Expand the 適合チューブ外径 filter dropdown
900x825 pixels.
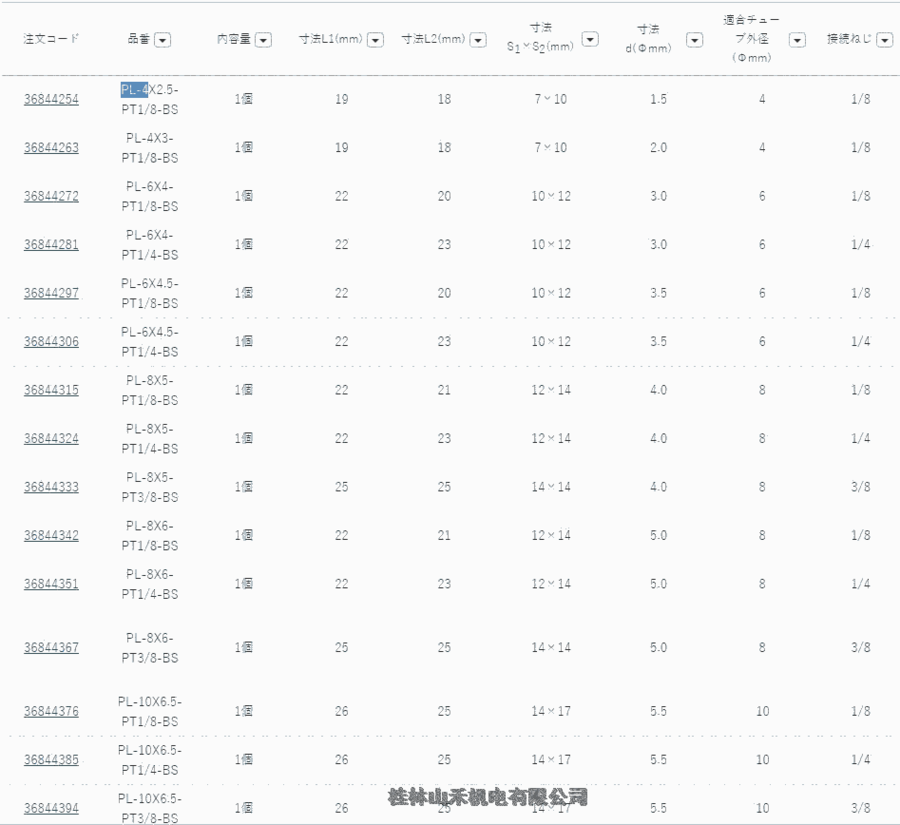797,40
